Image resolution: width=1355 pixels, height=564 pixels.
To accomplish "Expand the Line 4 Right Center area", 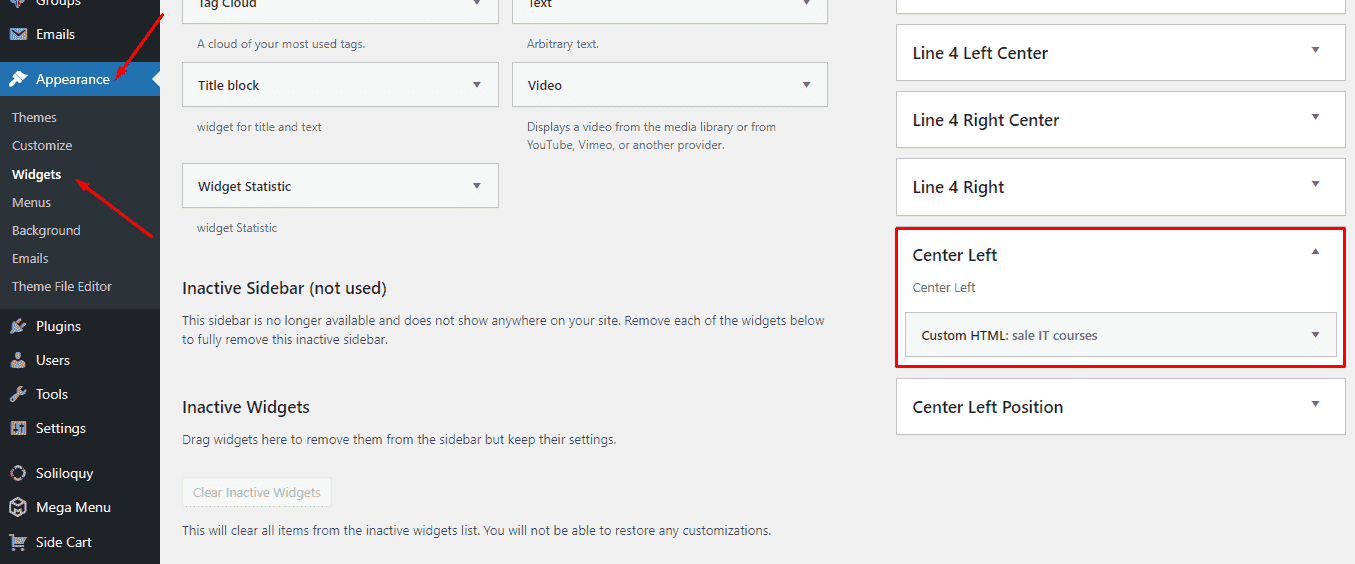I will (1315, 117).
